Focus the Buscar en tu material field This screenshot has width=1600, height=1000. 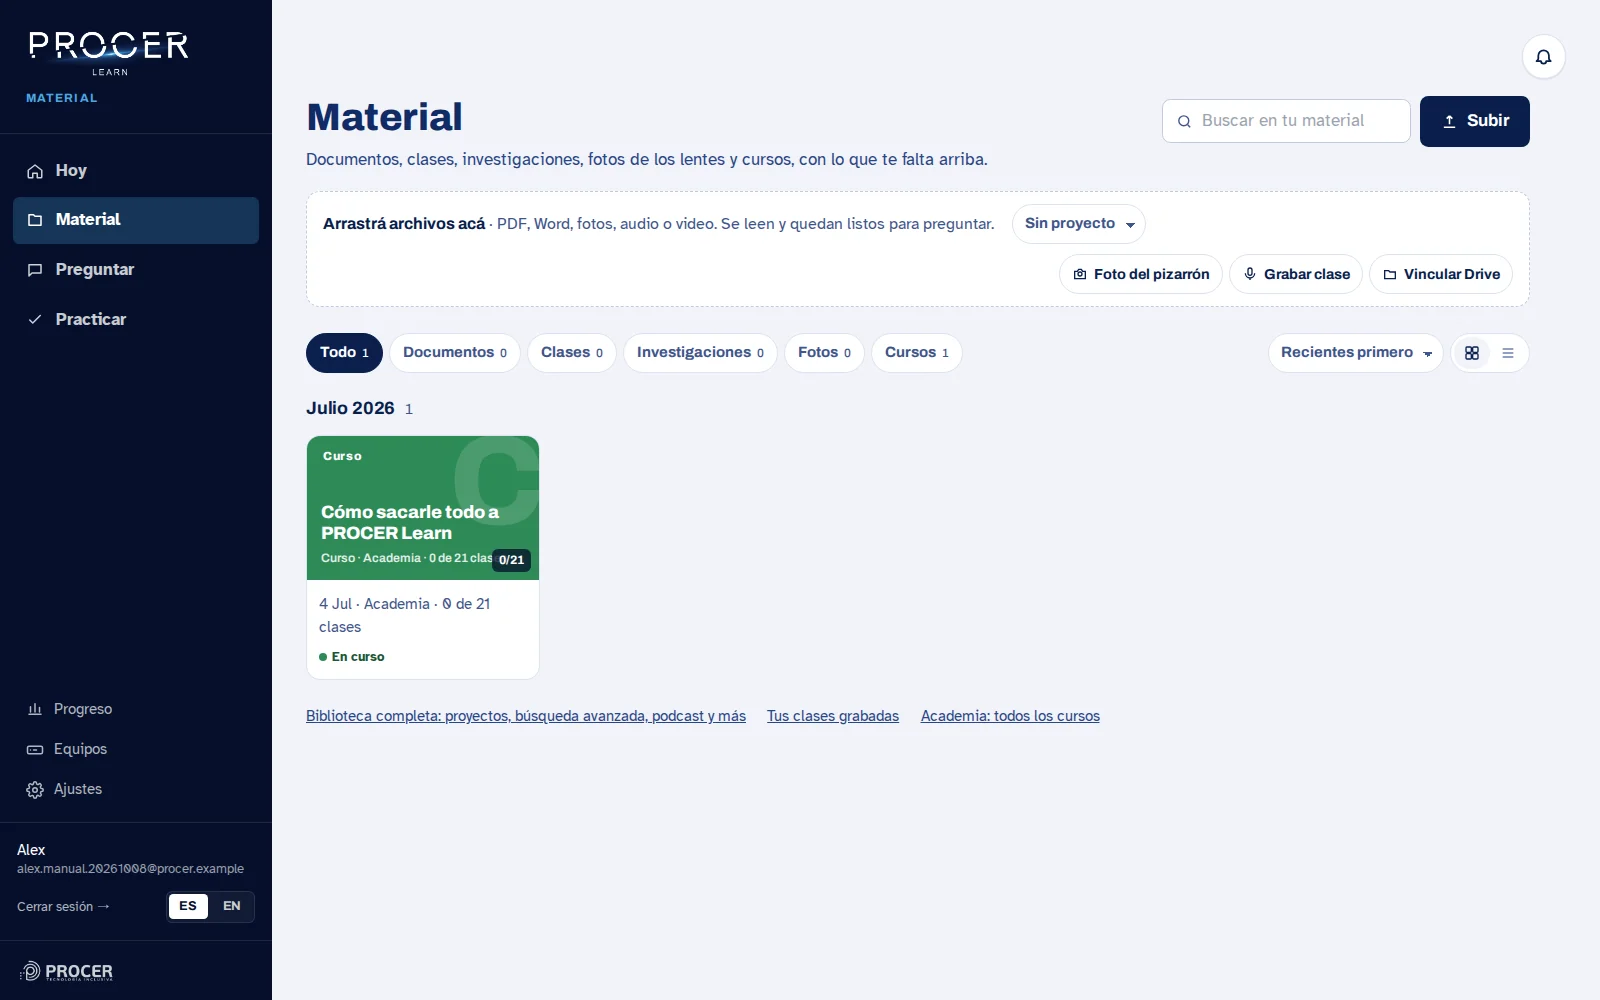point(1286,121)
